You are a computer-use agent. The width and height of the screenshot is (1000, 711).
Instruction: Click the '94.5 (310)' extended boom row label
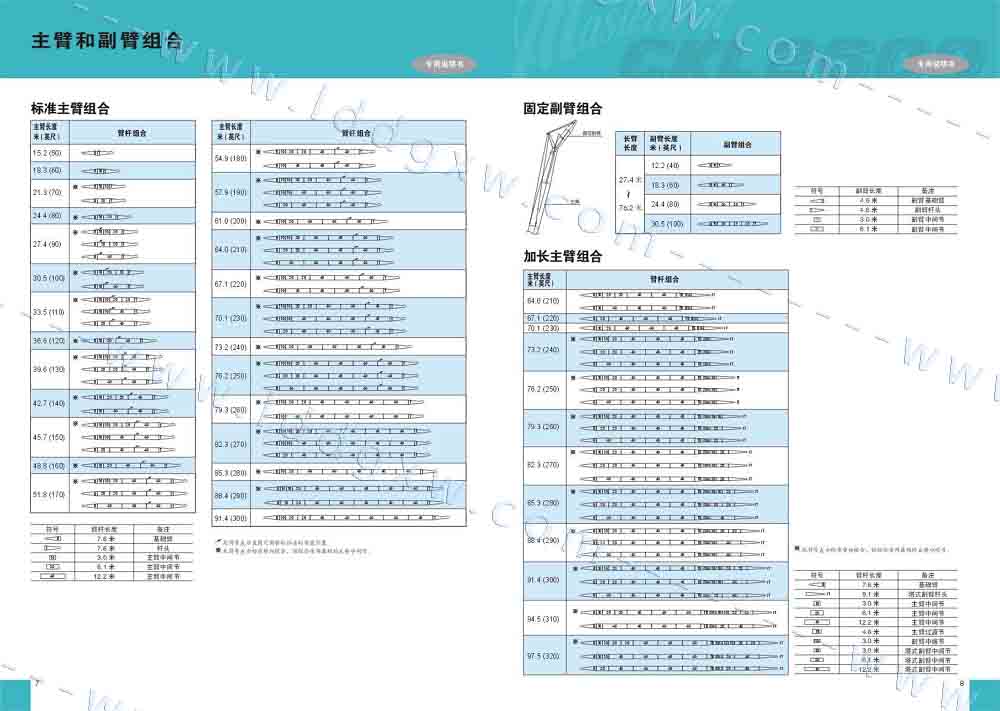tap(543, 619)
